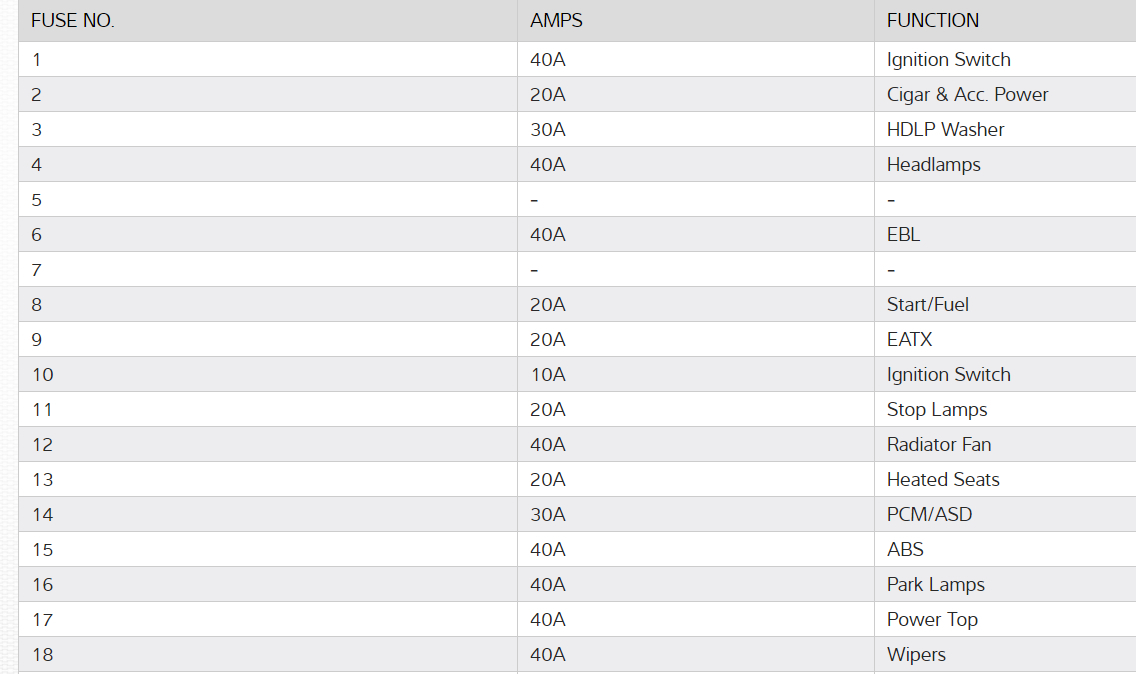Select fuse number 18 cell
The image size is (1136, 674).
pyautogui.click(x=42, y=655)
